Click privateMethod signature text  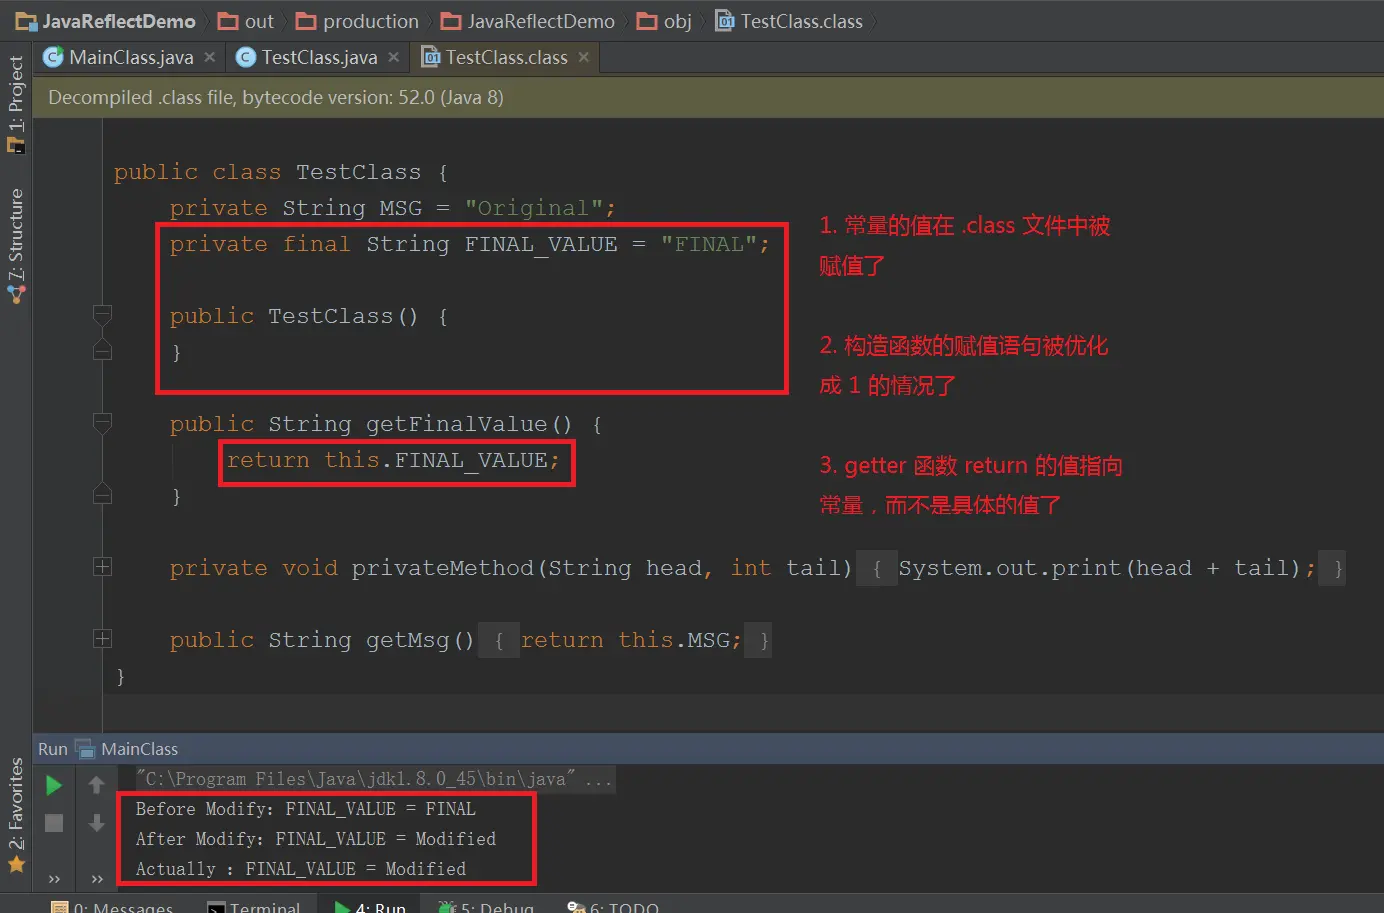pos(510,568)
